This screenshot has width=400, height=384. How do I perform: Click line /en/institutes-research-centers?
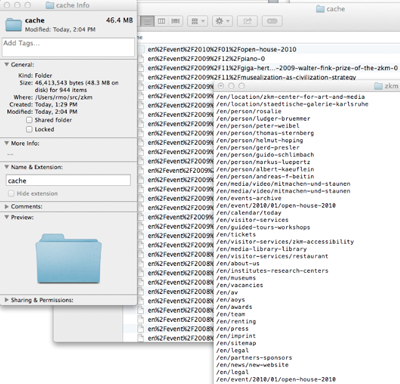[x=272, y=271]
